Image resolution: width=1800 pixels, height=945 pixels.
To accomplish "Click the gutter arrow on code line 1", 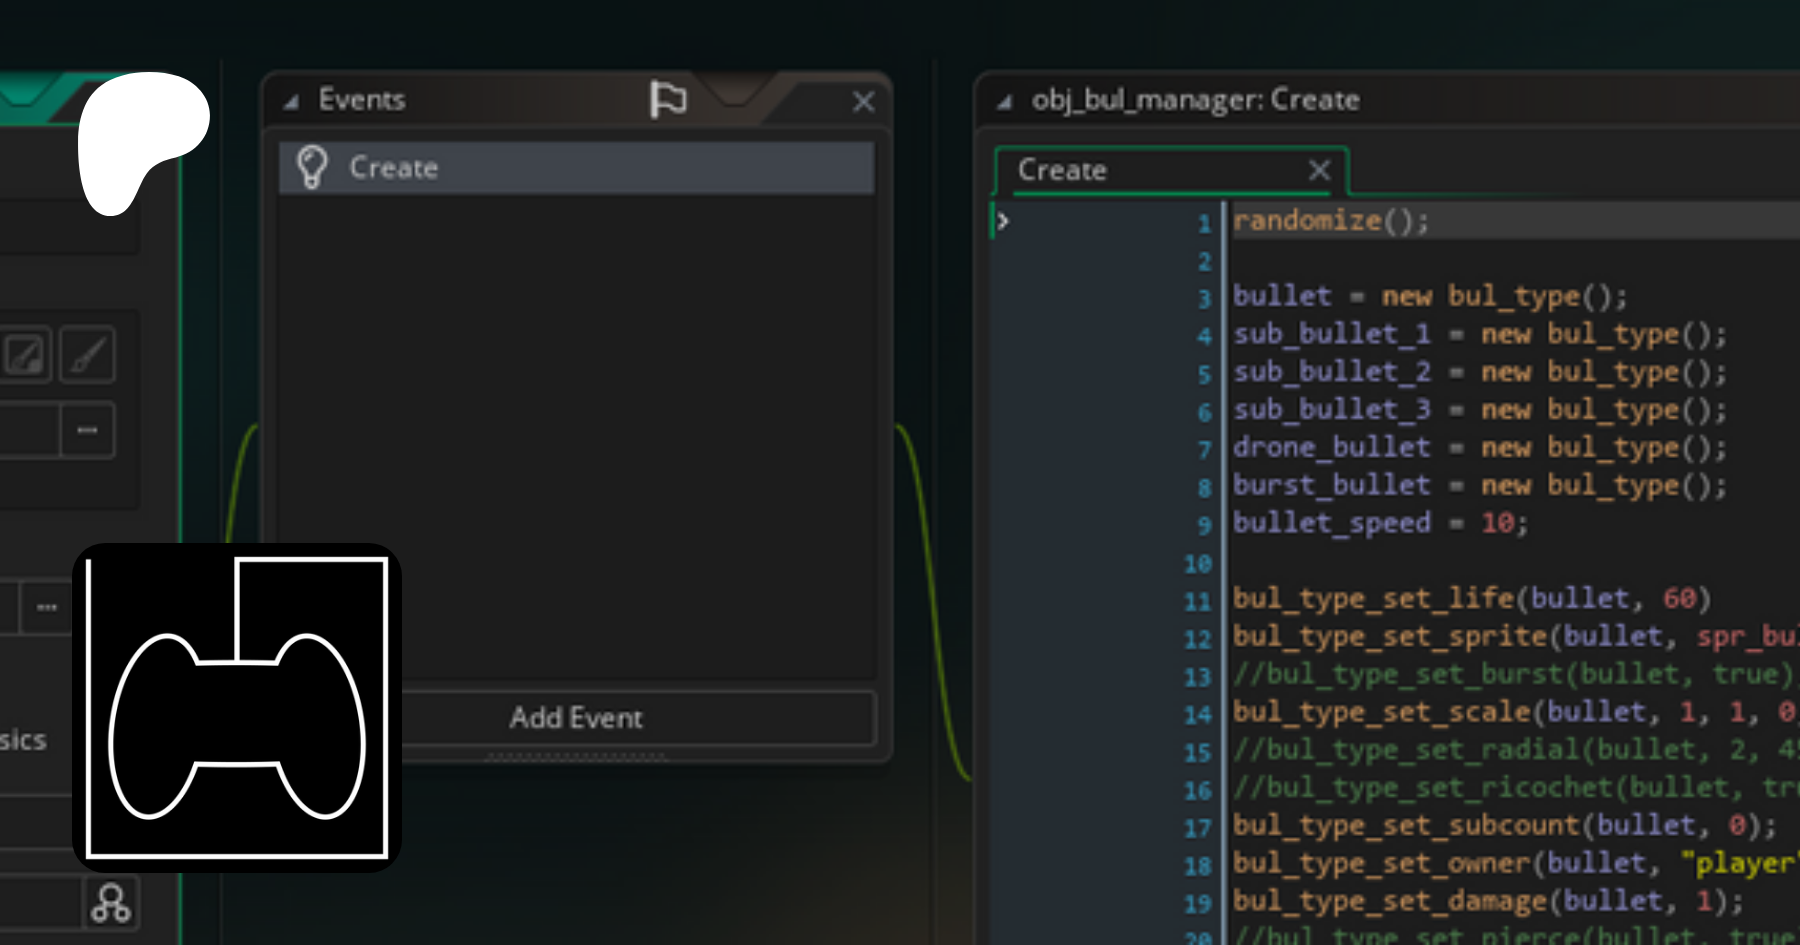I will (x=1002, y=221).
